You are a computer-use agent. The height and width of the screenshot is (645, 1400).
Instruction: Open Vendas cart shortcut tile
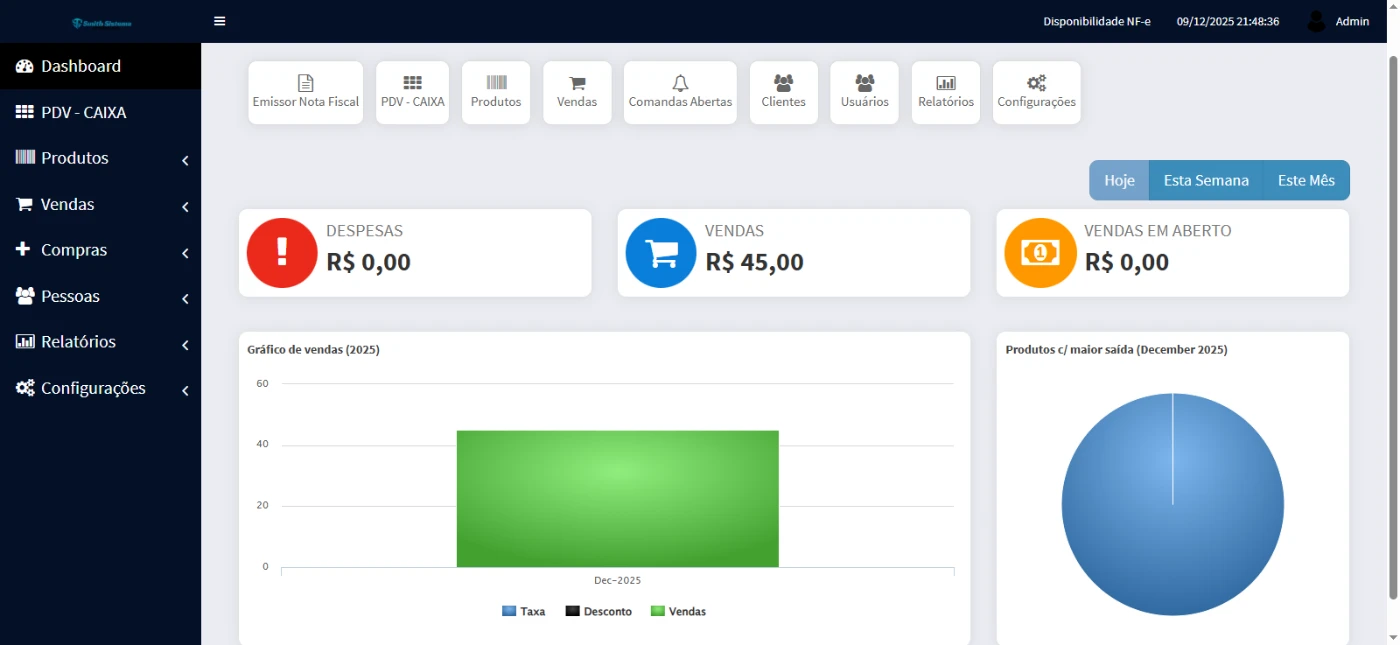[x=577, y=92]
